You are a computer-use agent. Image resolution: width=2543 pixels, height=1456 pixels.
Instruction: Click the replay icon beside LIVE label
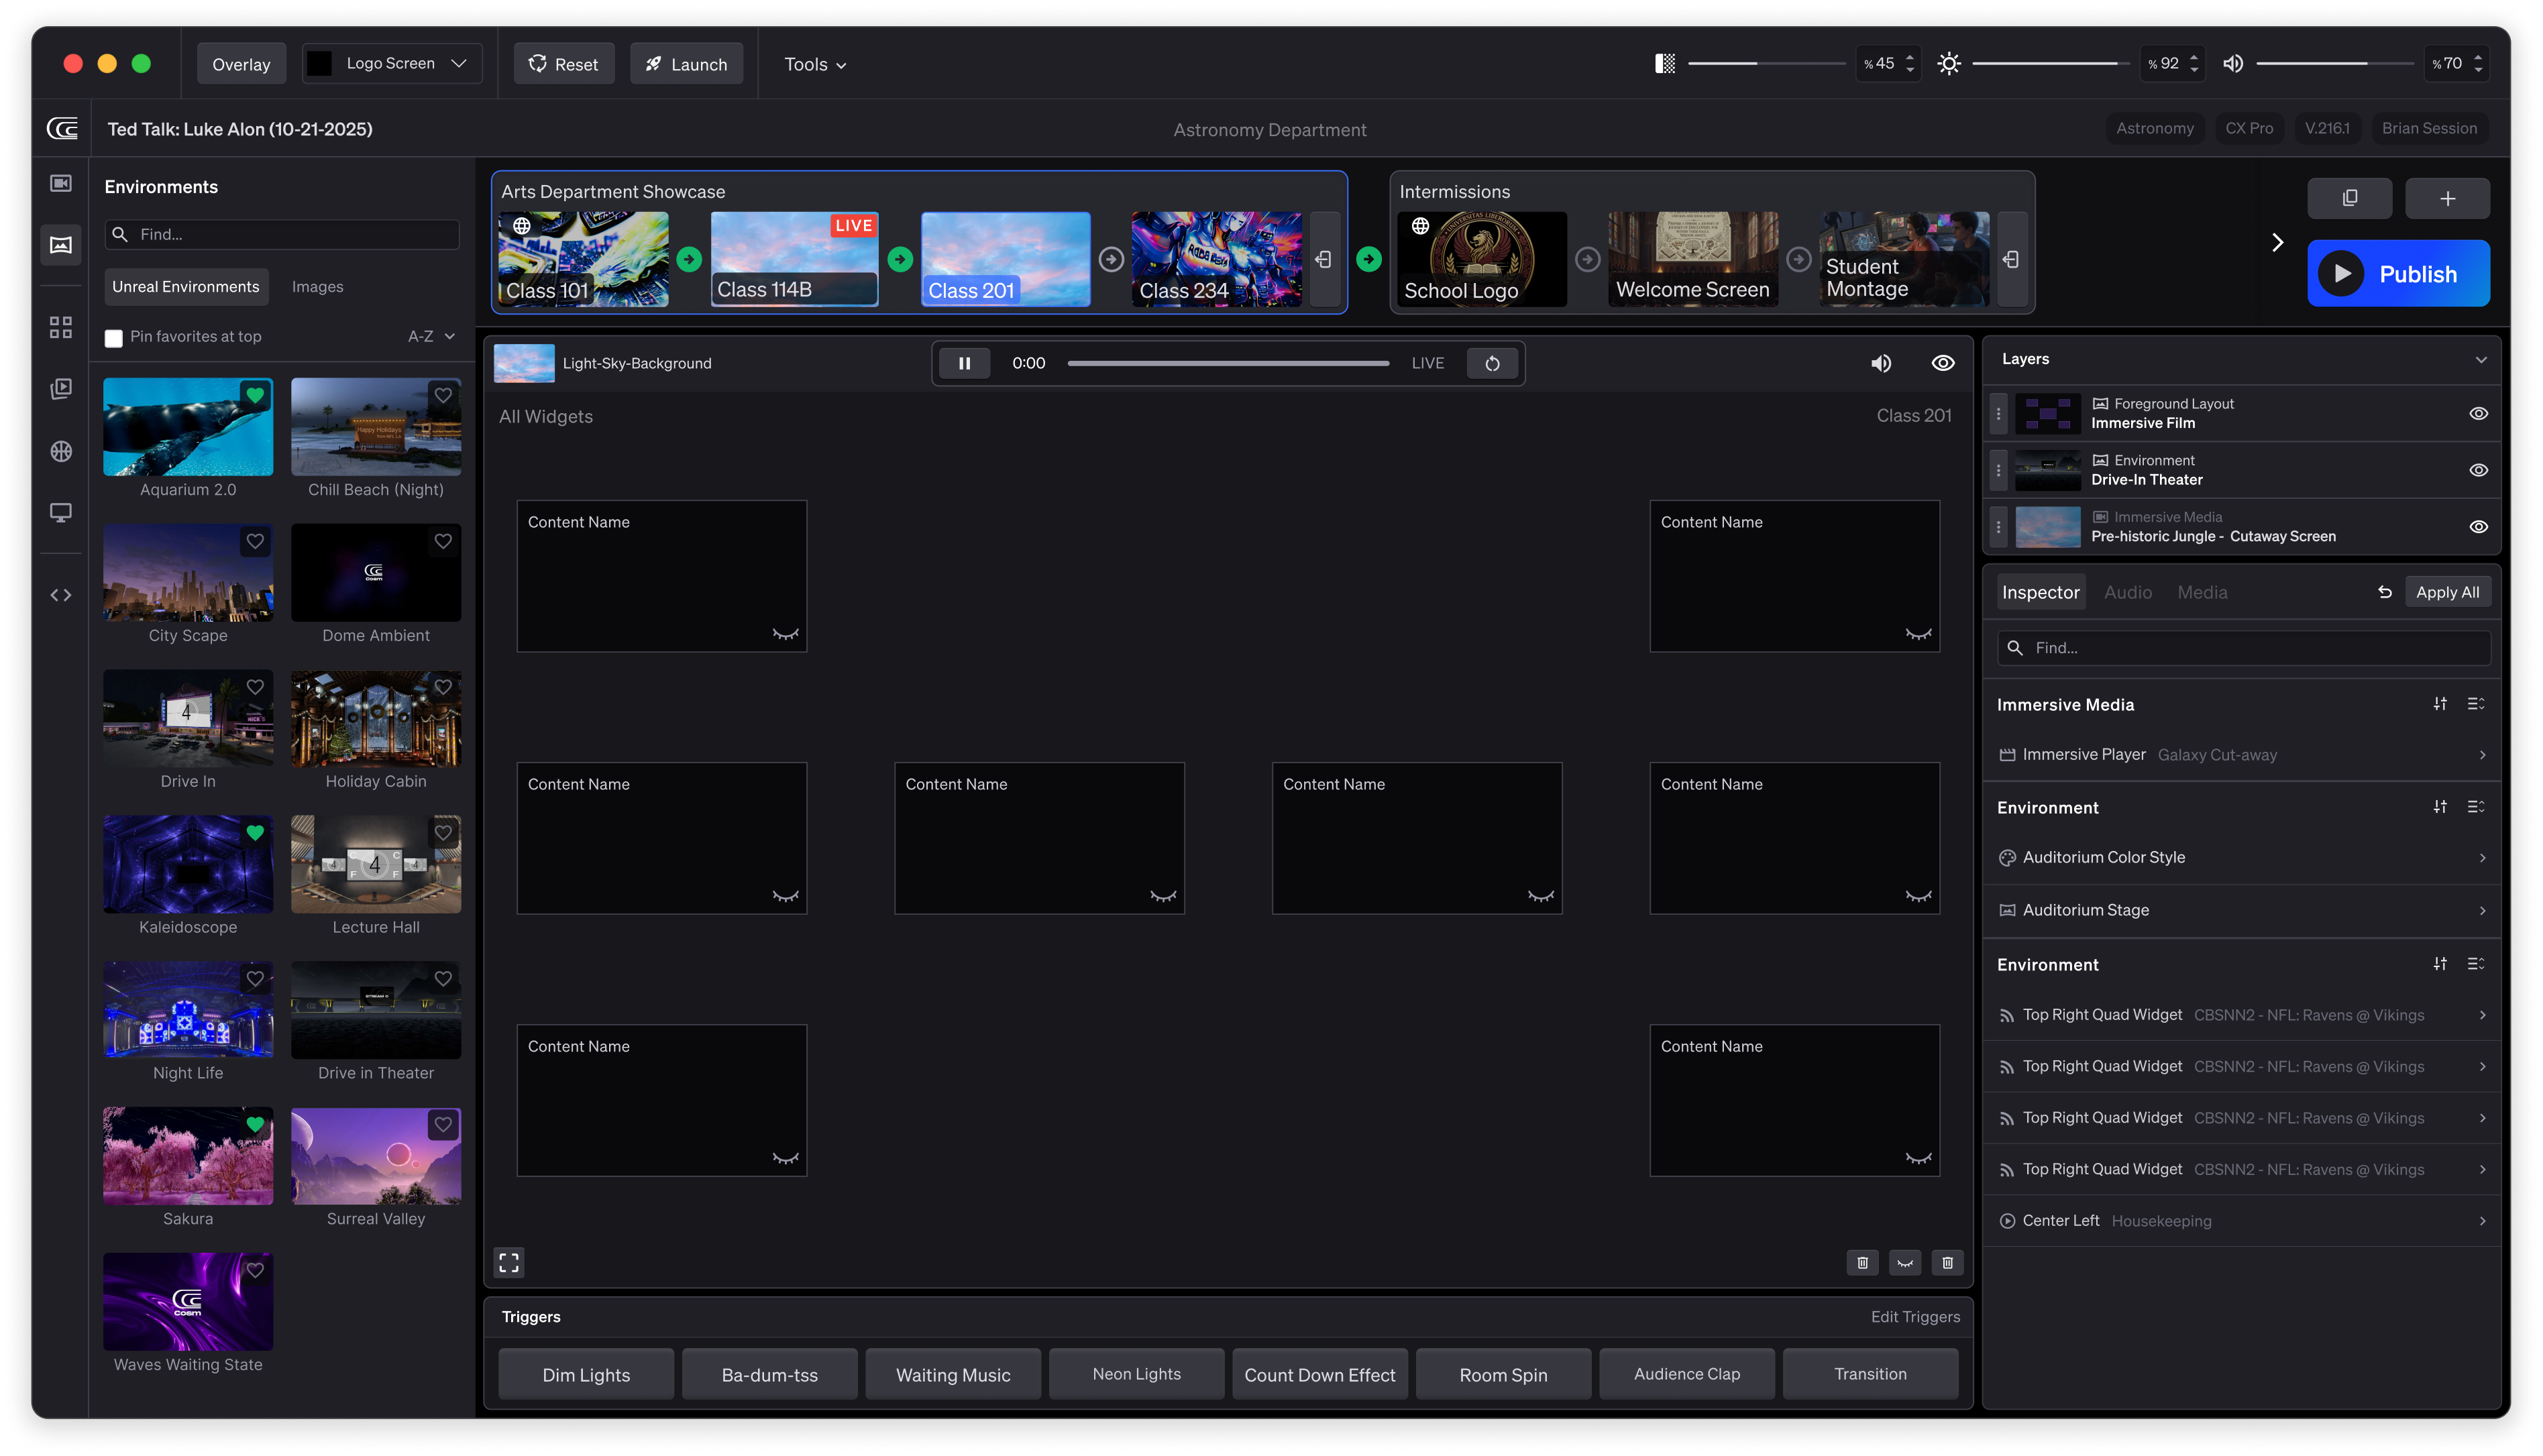click(1491, 363)
